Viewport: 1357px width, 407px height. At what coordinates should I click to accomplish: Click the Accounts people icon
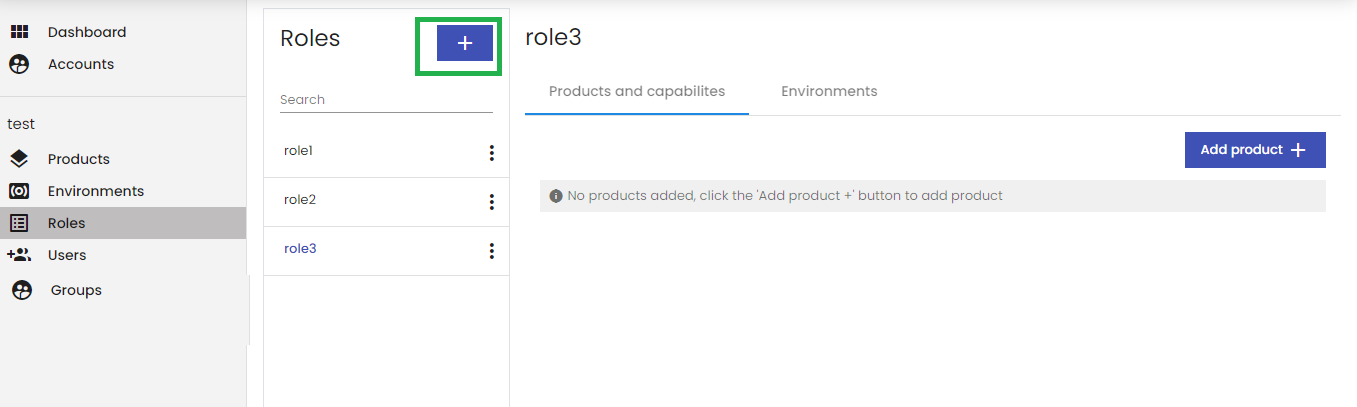pyautogui.click(x=19, y=64)
